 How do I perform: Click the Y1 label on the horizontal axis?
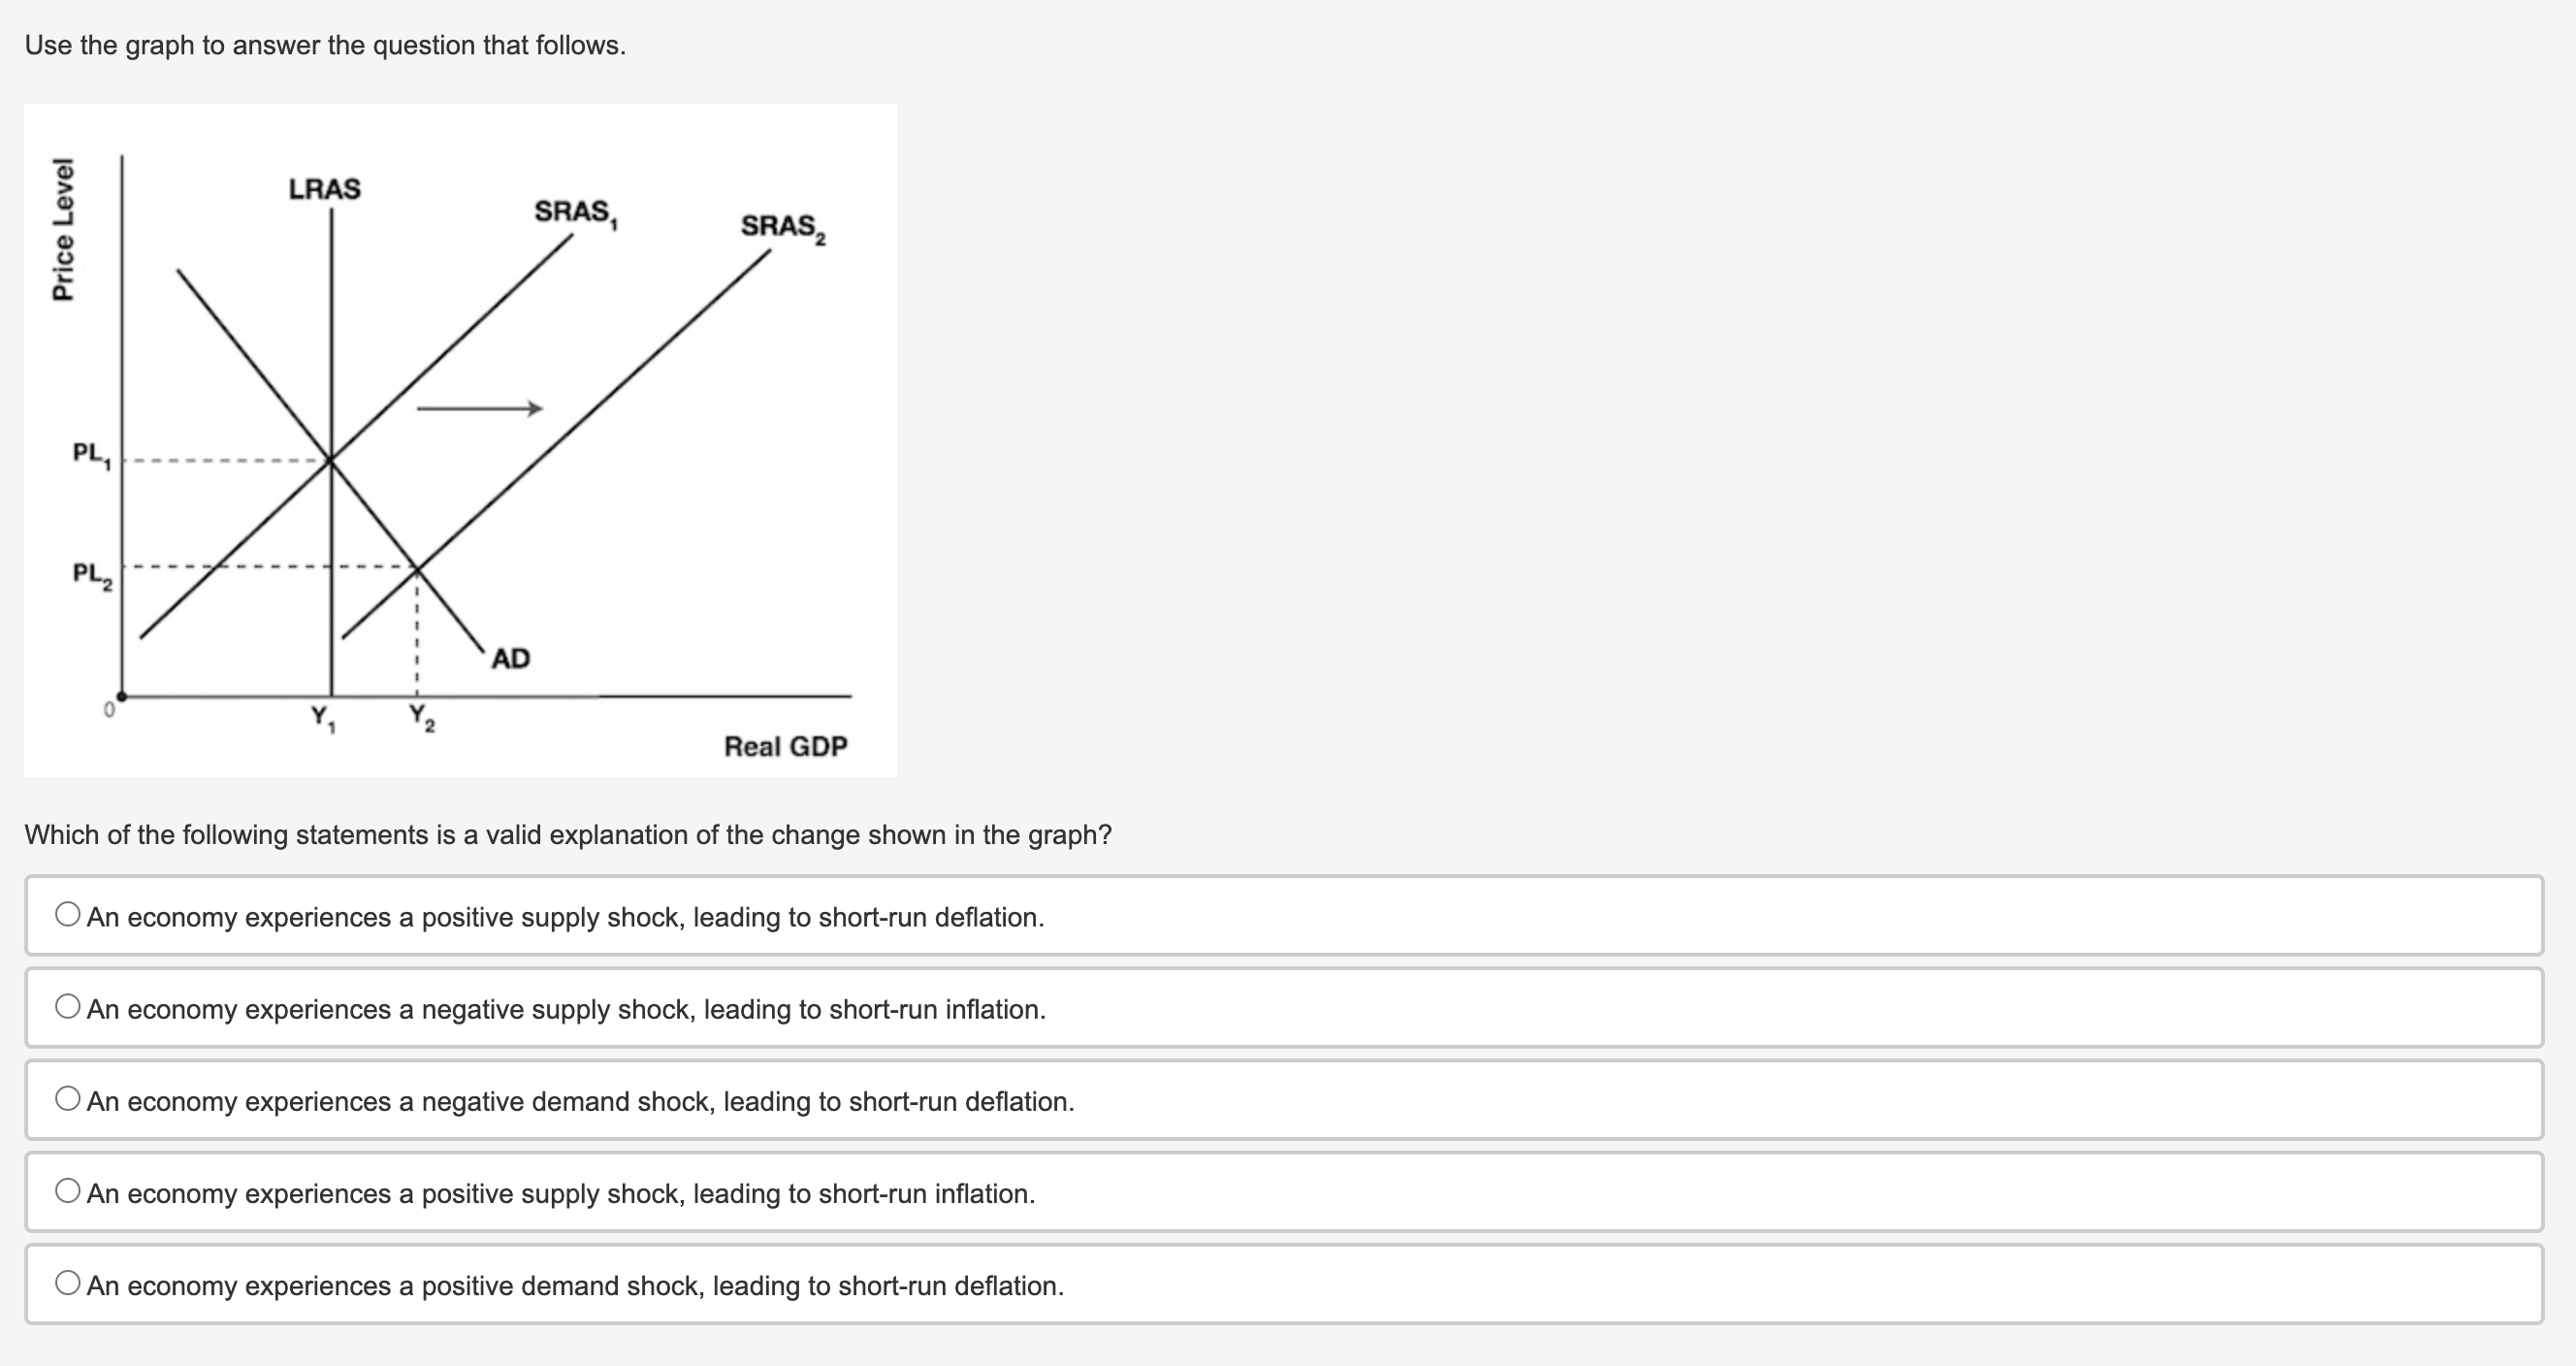click(x=322, y=716)
